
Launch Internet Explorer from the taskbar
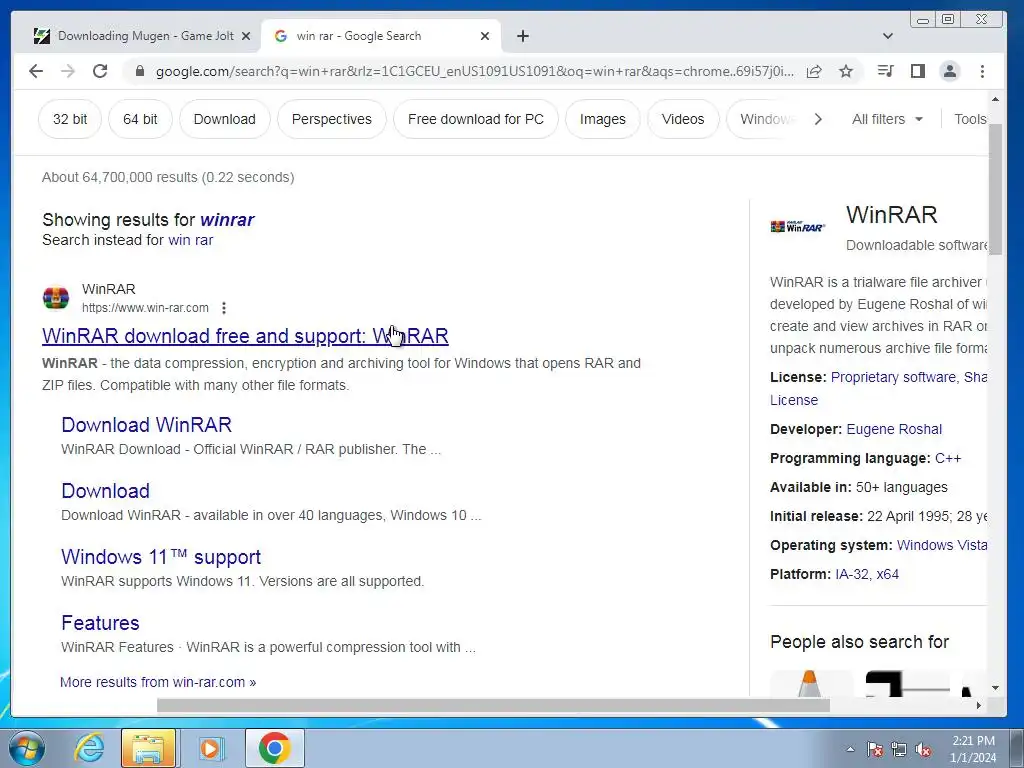click(89, 748)
